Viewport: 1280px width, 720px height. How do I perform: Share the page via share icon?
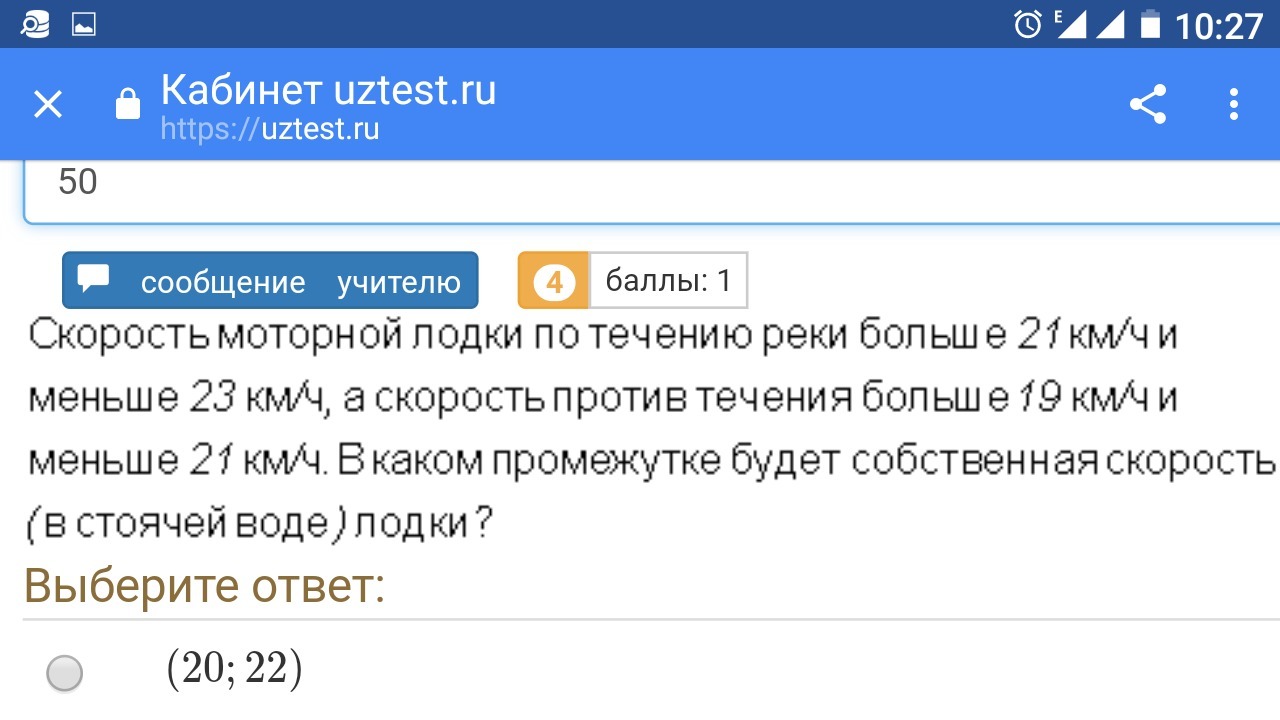1148,104
